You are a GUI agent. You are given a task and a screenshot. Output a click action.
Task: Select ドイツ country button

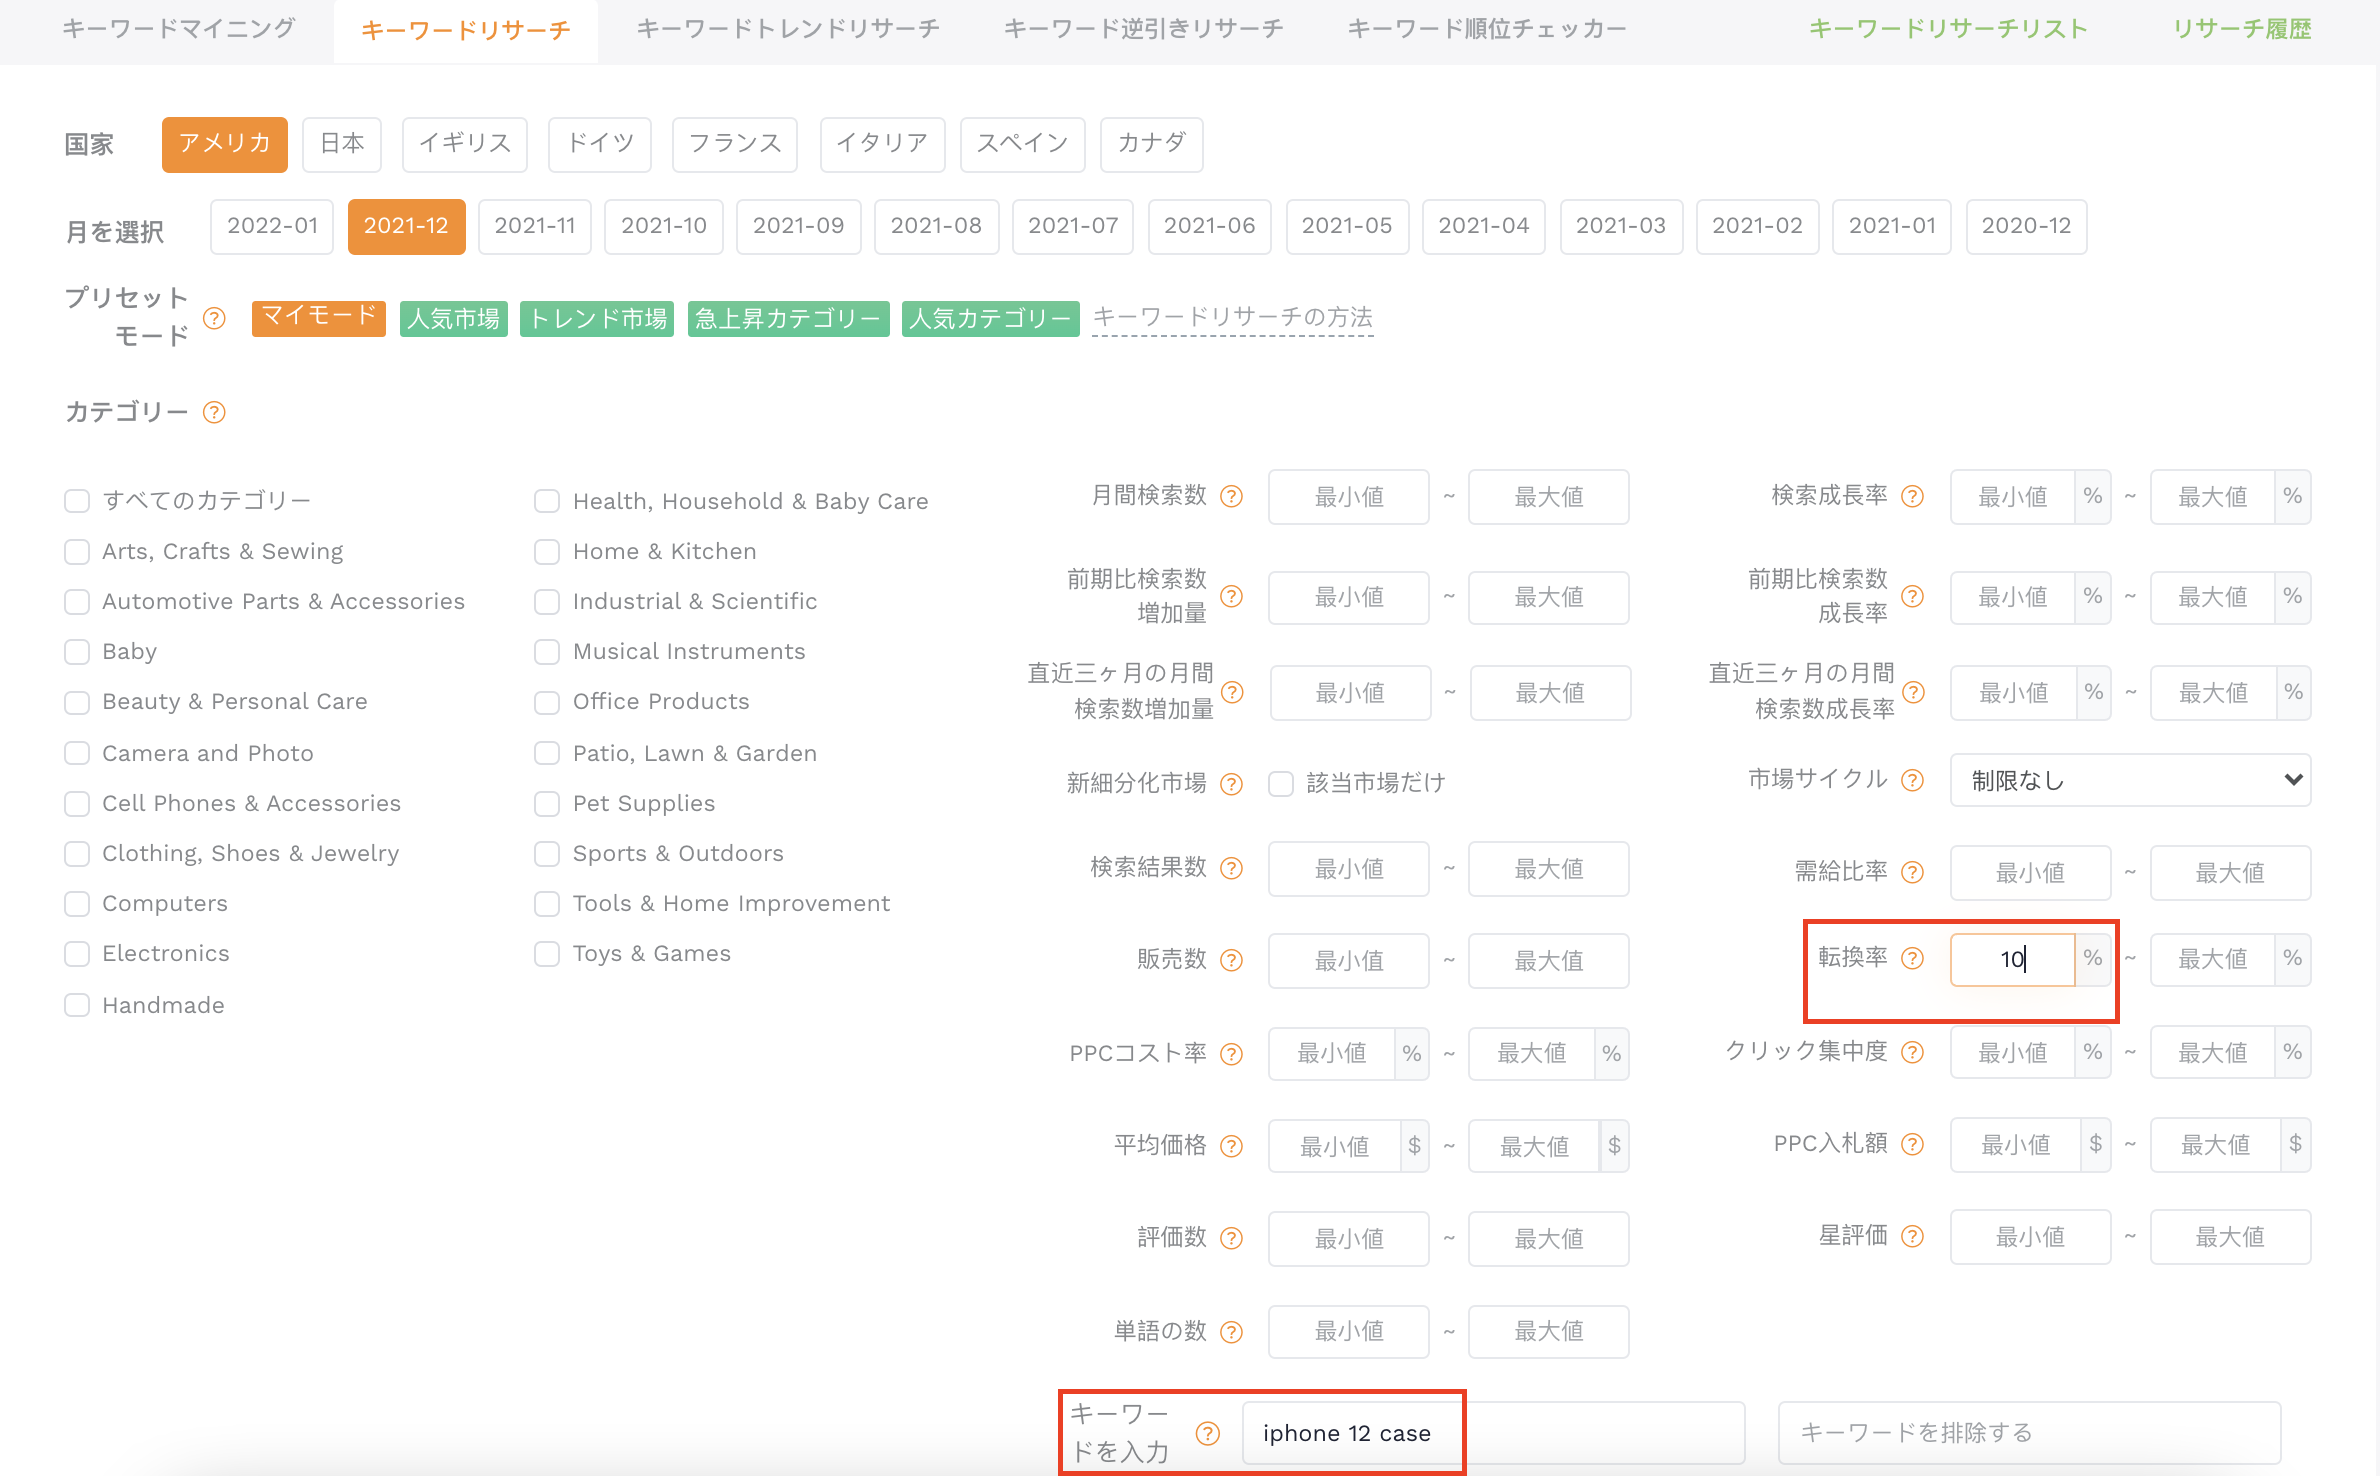coord(600,144)
